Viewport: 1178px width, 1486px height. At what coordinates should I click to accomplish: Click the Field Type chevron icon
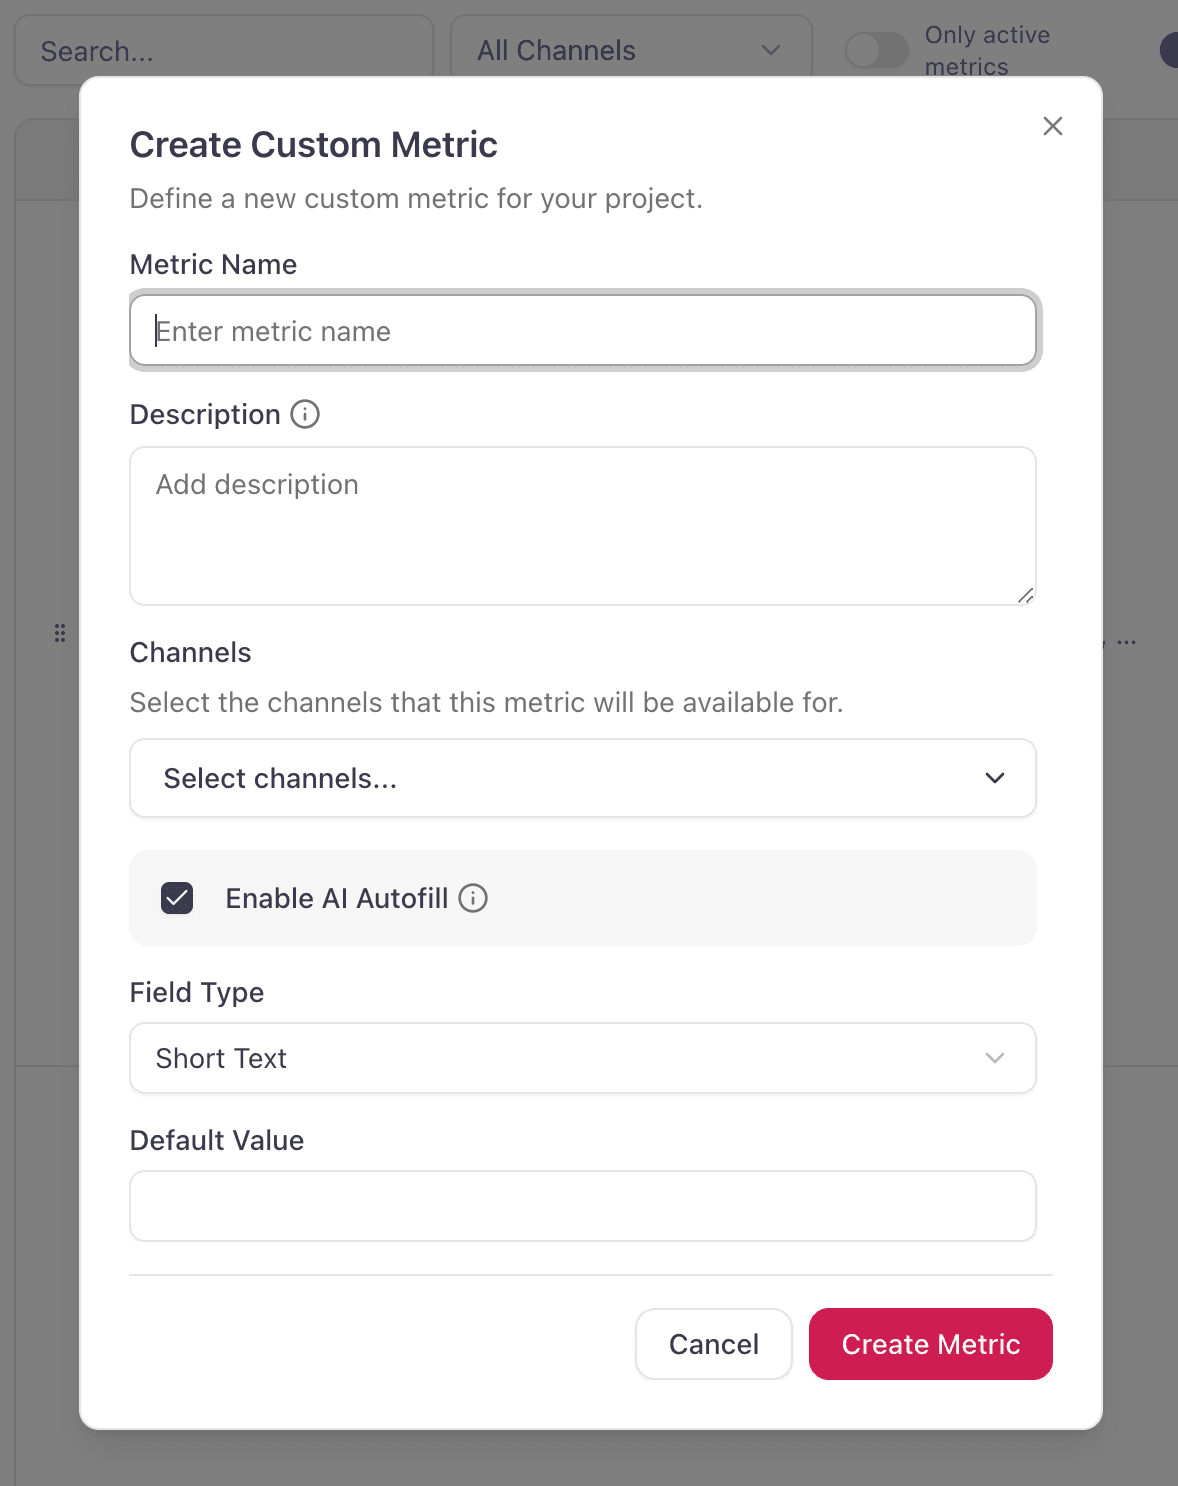point(994,1058)
